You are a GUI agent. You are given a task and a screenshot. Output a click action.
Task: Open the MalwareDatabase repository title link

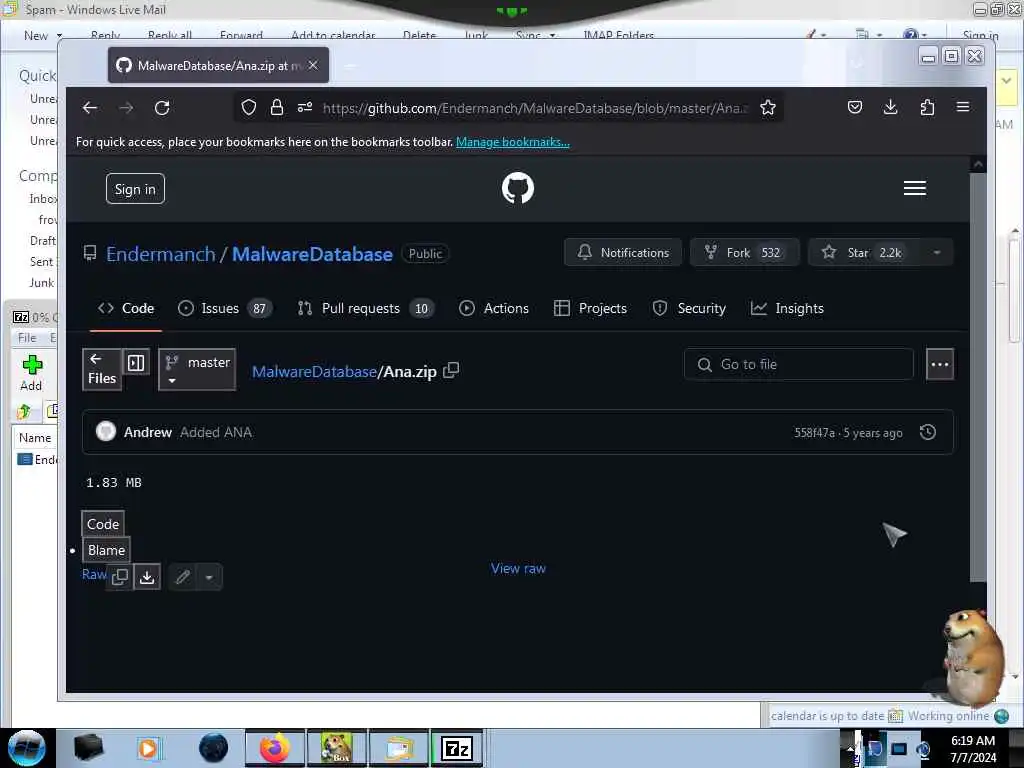click(x=312, y=254)
